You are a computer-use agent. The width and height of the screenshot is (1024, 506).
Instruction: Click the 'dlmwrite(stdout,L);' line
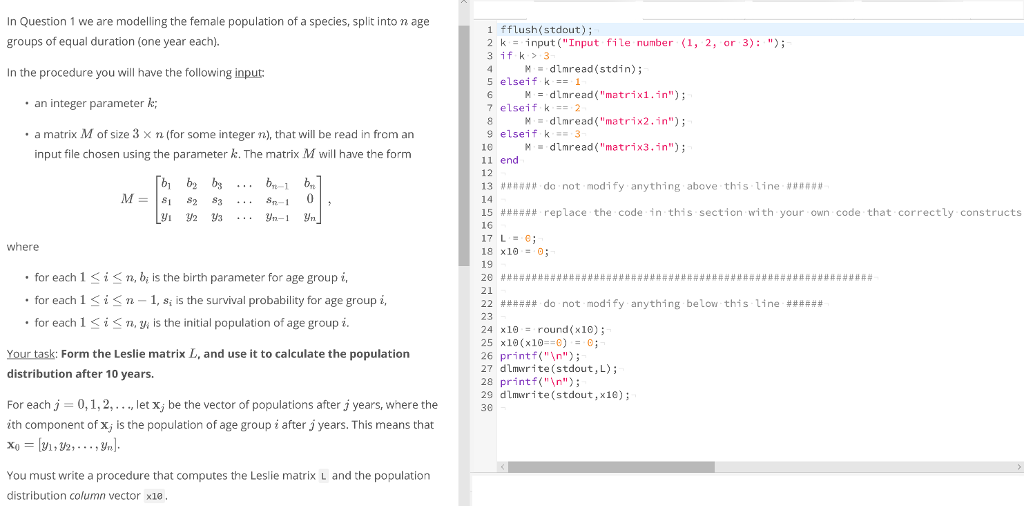(x=558, y=369)
